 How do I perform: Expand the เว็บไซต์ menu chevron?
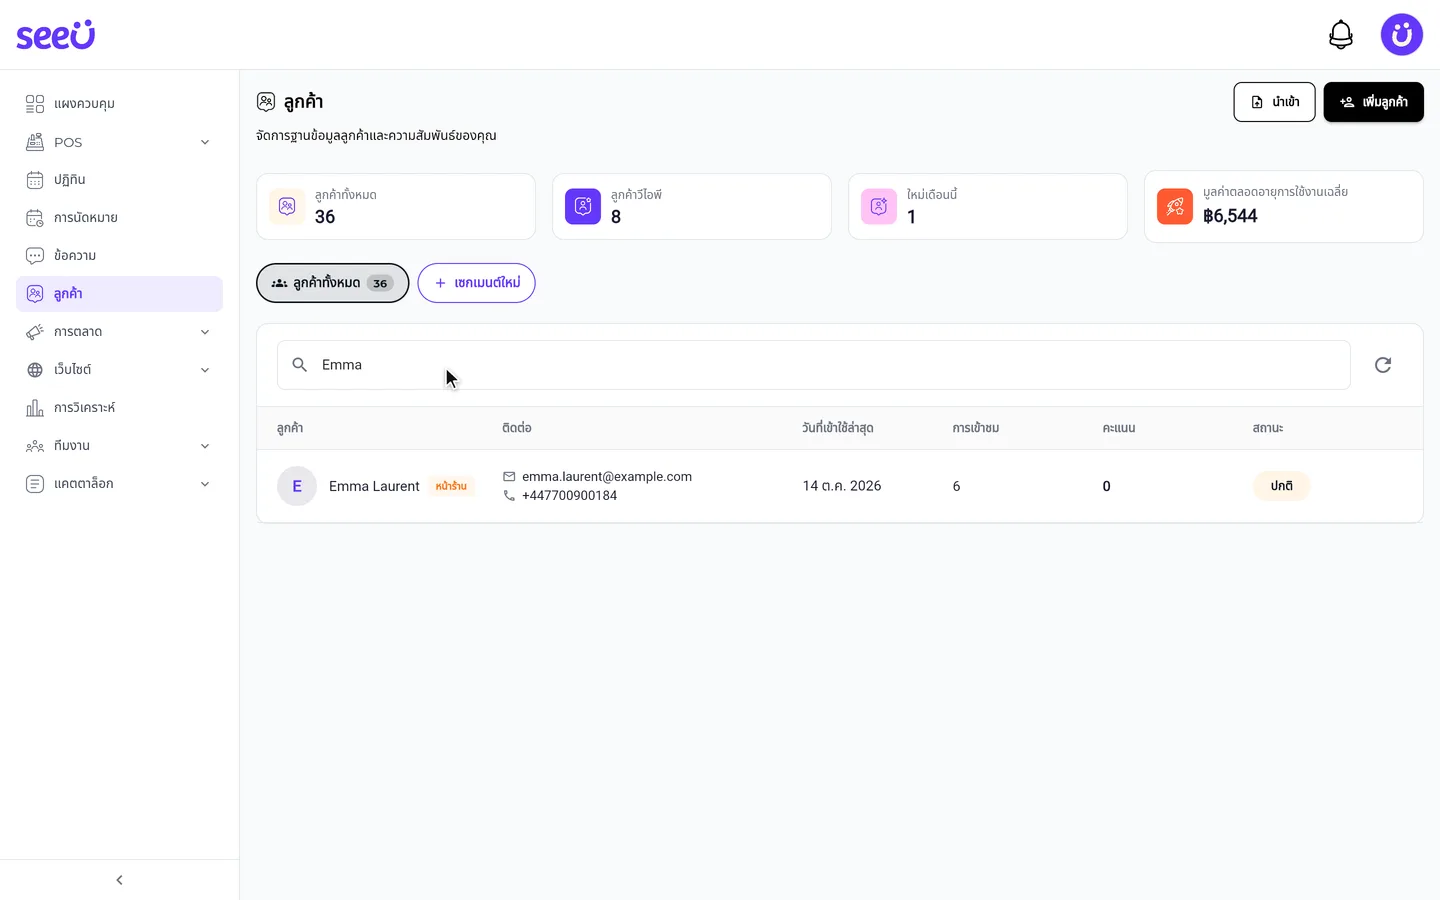click(x=205, y=370)
